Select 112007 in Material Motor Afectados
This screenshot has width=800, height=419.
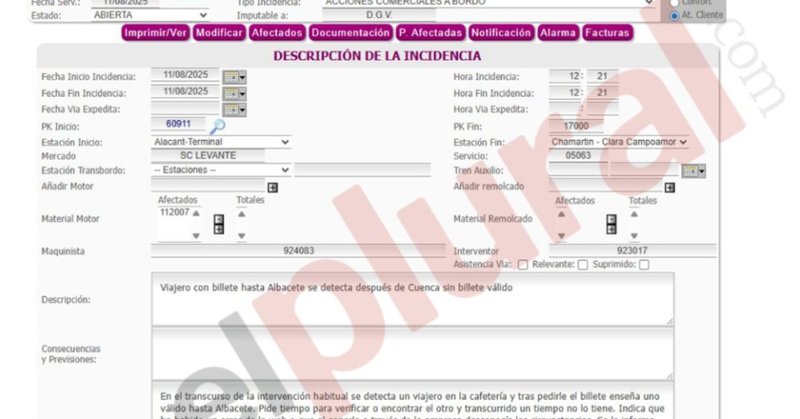pyautogui.click(x=174, y=212)
